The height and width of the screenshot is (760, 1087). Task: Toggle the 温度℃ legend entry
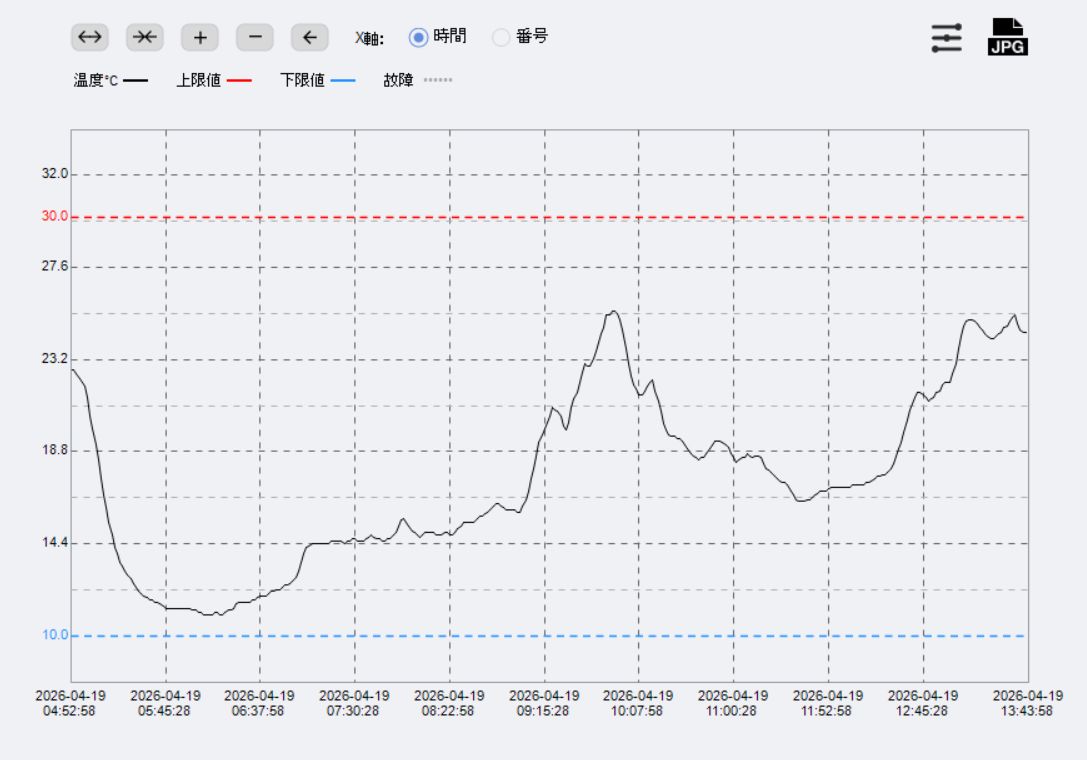(110, 80)
